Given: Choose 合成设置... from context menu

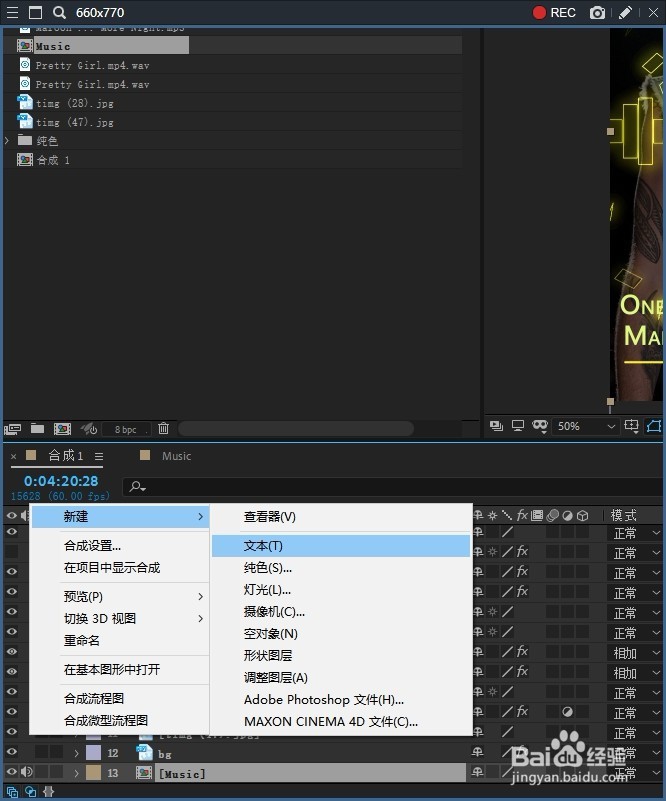Looking at the screenshot, I should click(x=92, y=546).
